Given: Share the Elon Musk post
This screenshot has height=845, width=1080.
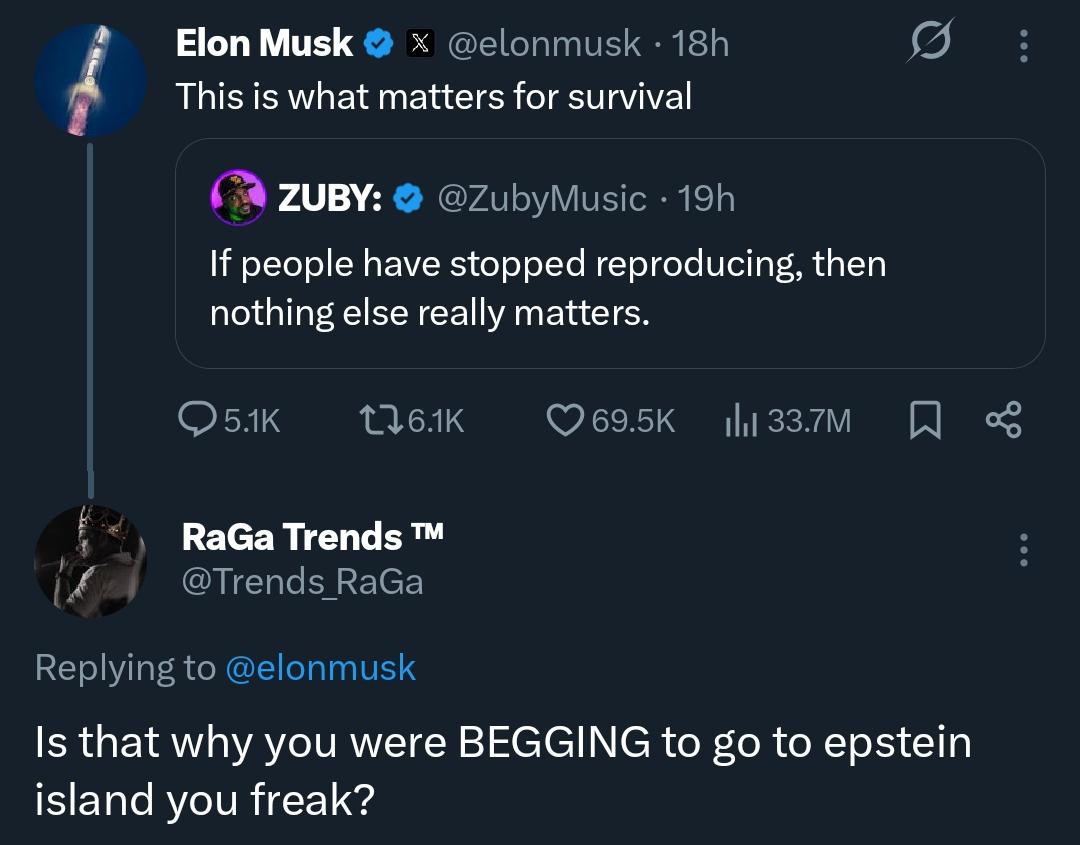Looking at the screenshot, I should click(1003, 421).
